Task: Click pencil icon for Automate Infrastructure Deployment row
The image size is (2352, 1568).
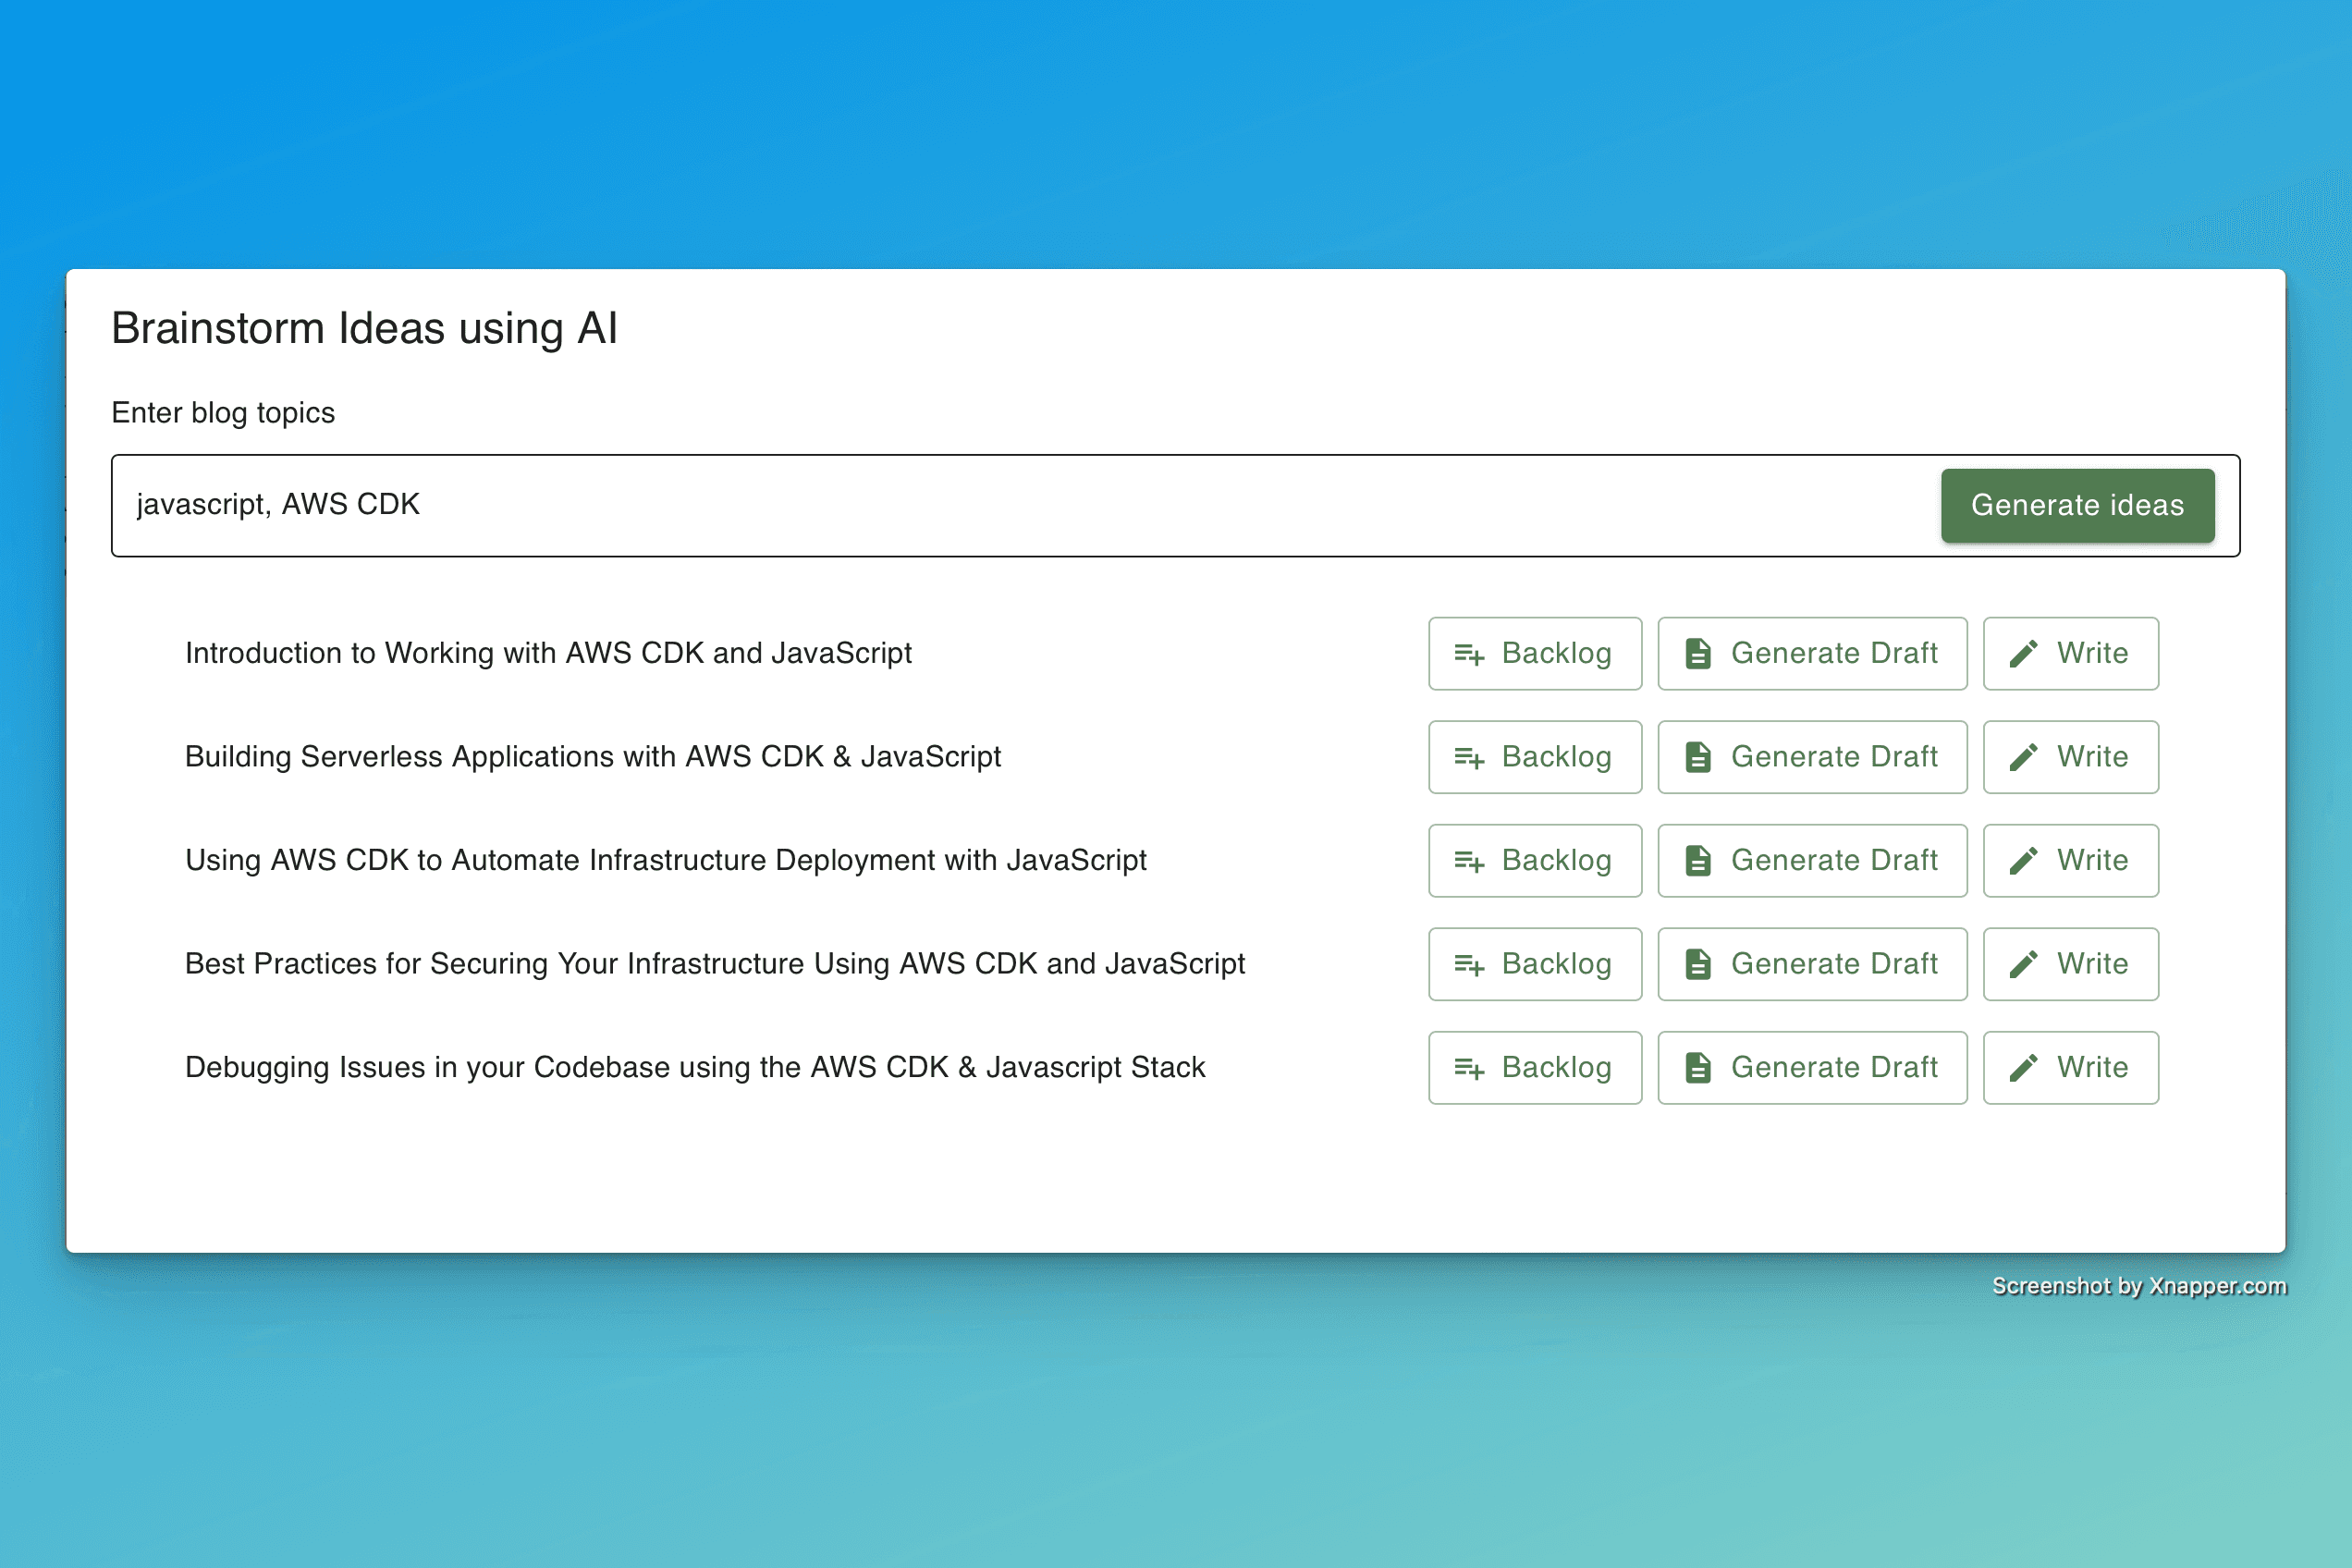Action: (2023, 861)
